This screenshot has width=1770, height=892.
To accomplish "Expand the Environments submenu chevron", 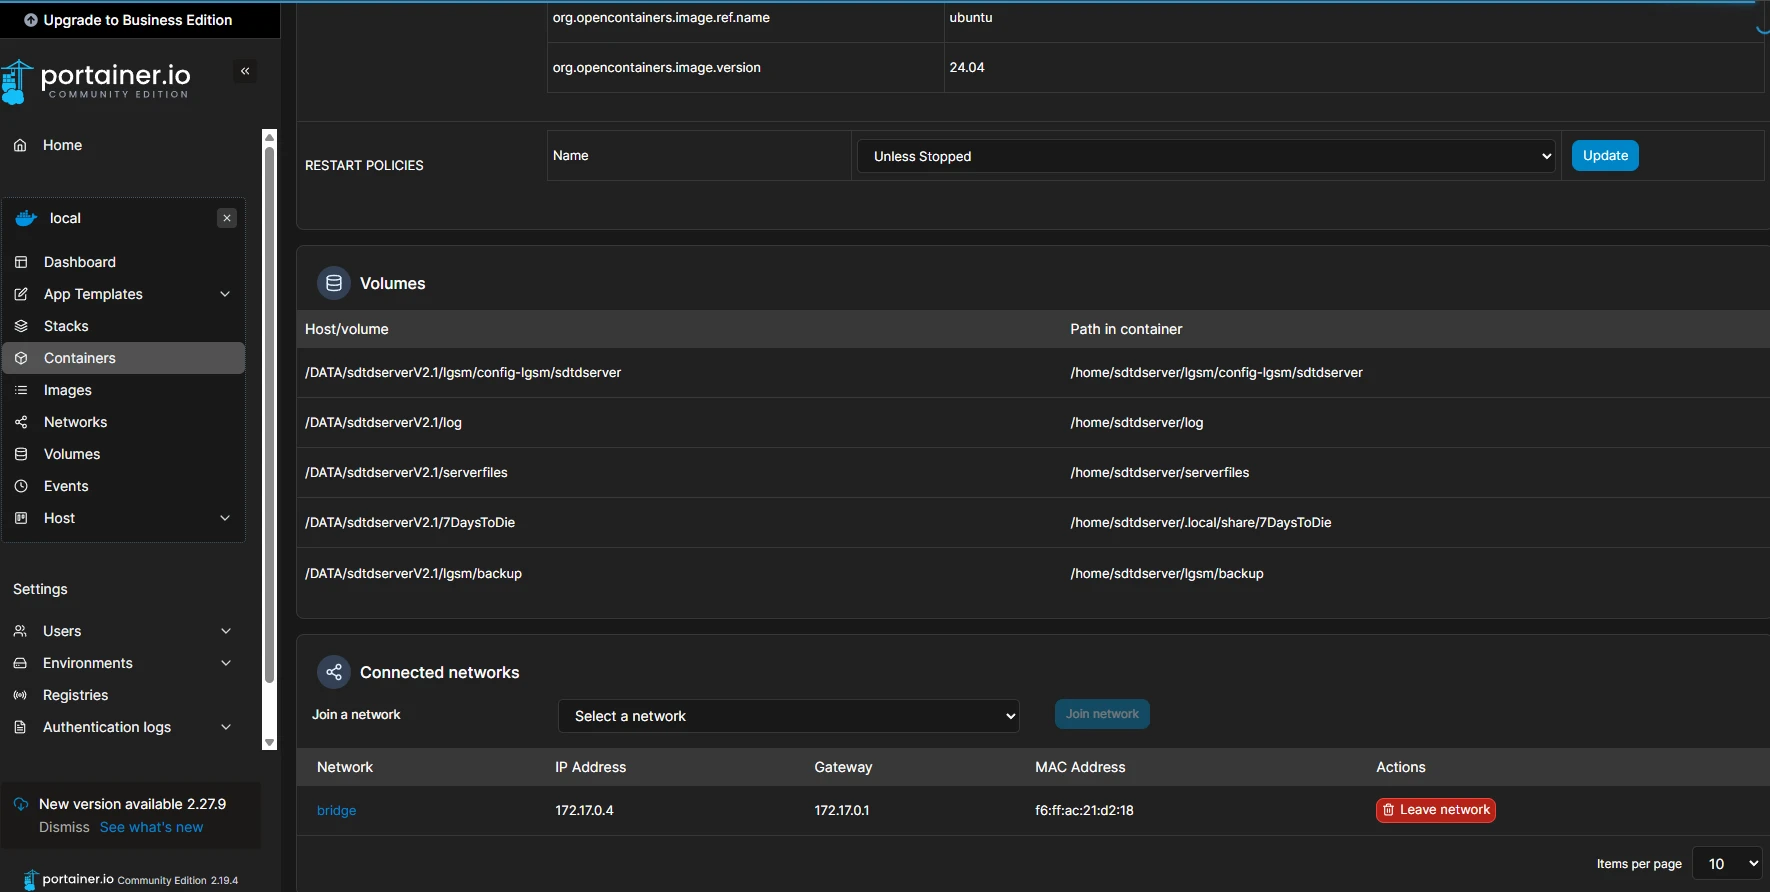I will (x=226, y=663).
